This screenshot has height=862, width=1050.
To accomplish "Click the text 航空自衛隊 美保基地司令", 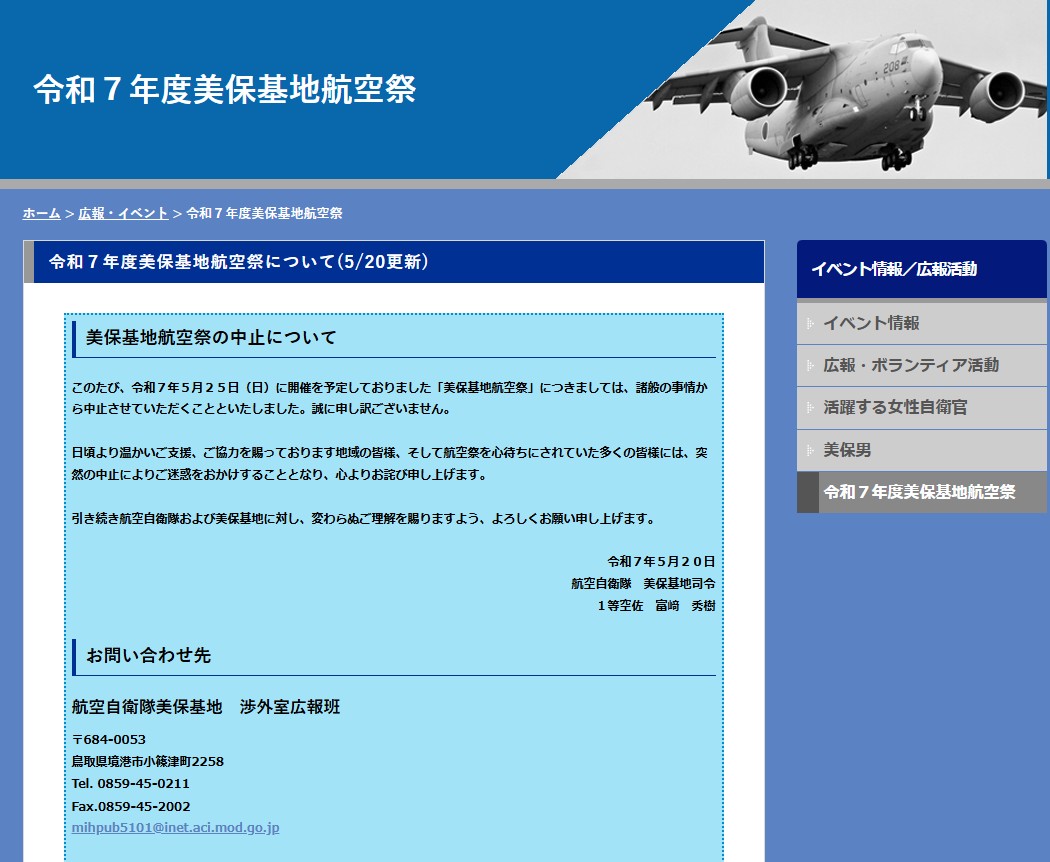I will coord(643,584).
